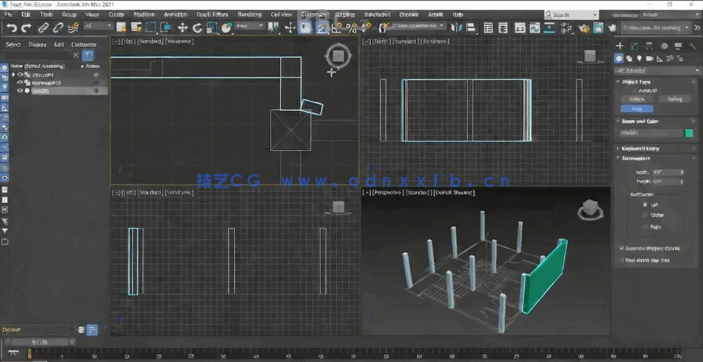This screenshot has height=362, width=703.
Task: Enable Real-World Map Size checkbox
Action: click(x=622, y=260)
